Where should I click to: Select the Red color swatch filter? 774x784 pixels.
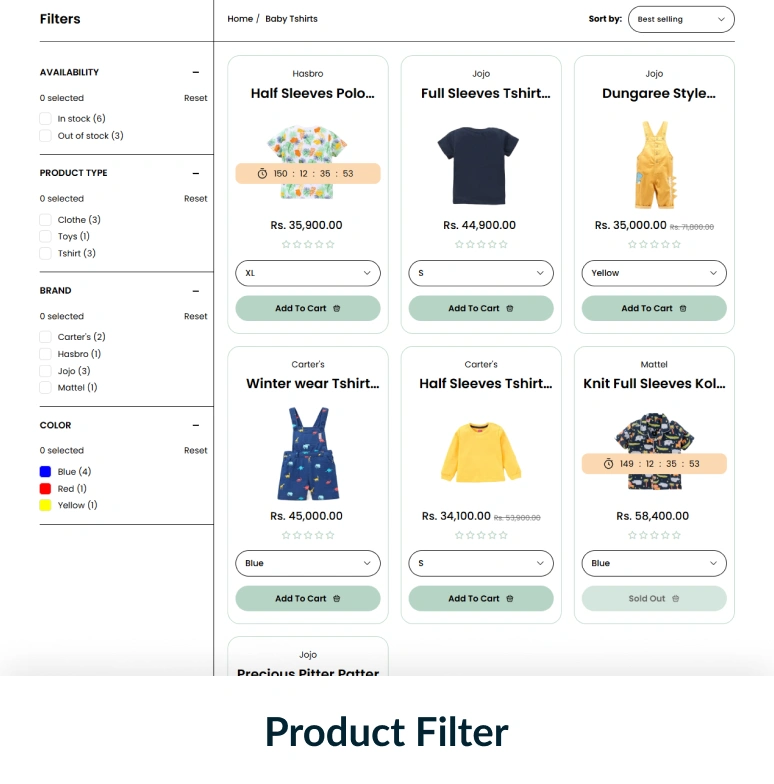(46, 488)
